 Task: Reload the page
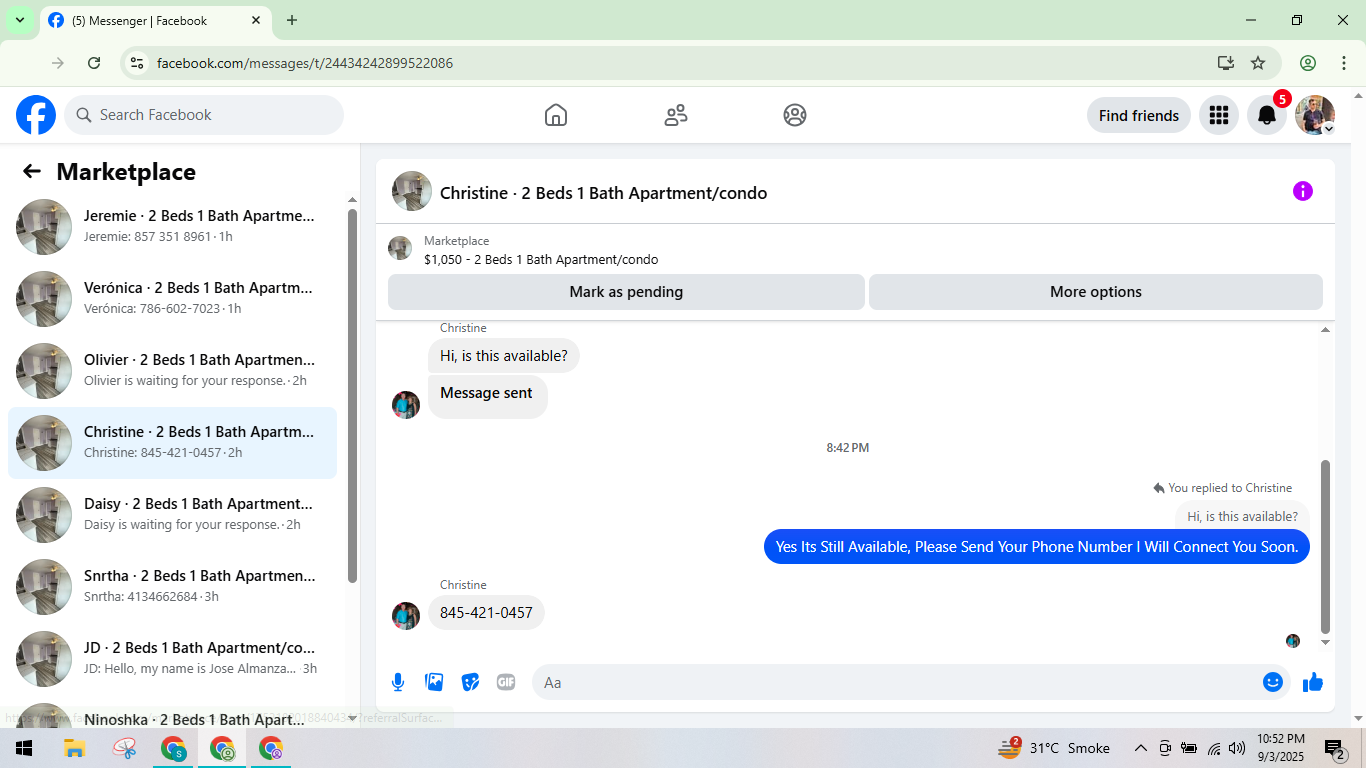coord(94,63)
